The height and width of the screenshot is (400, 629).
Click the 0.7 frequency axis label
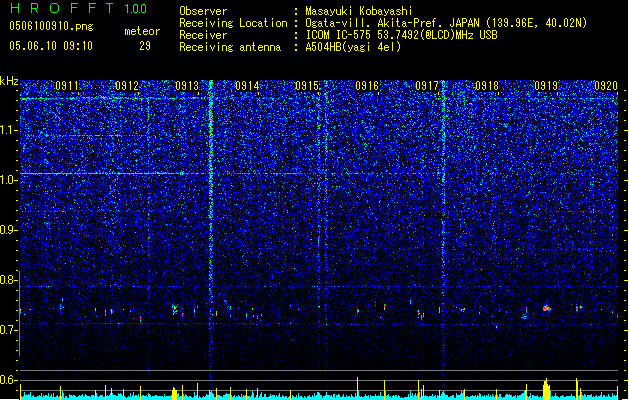[9, 330]
